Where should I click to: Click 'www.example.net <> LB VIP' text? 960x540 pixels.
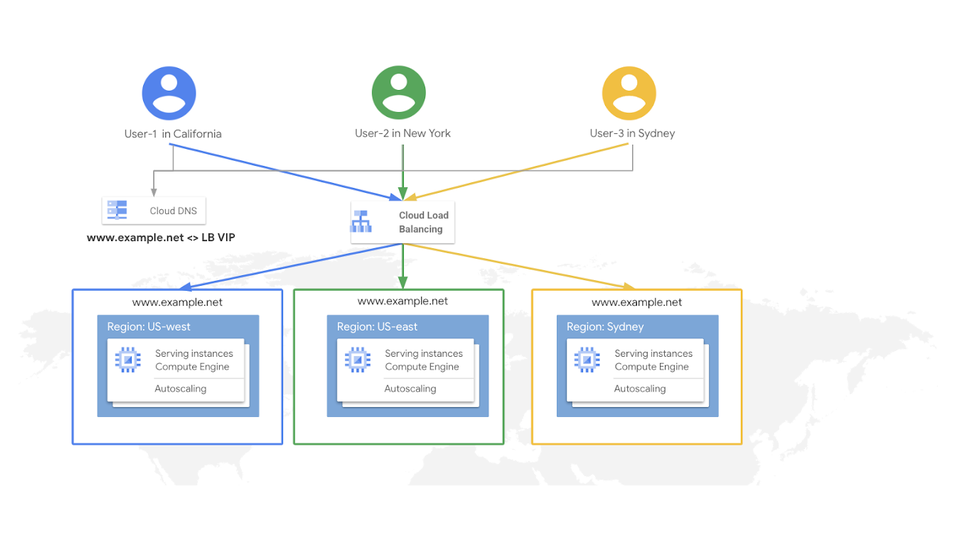coord(161,238)
